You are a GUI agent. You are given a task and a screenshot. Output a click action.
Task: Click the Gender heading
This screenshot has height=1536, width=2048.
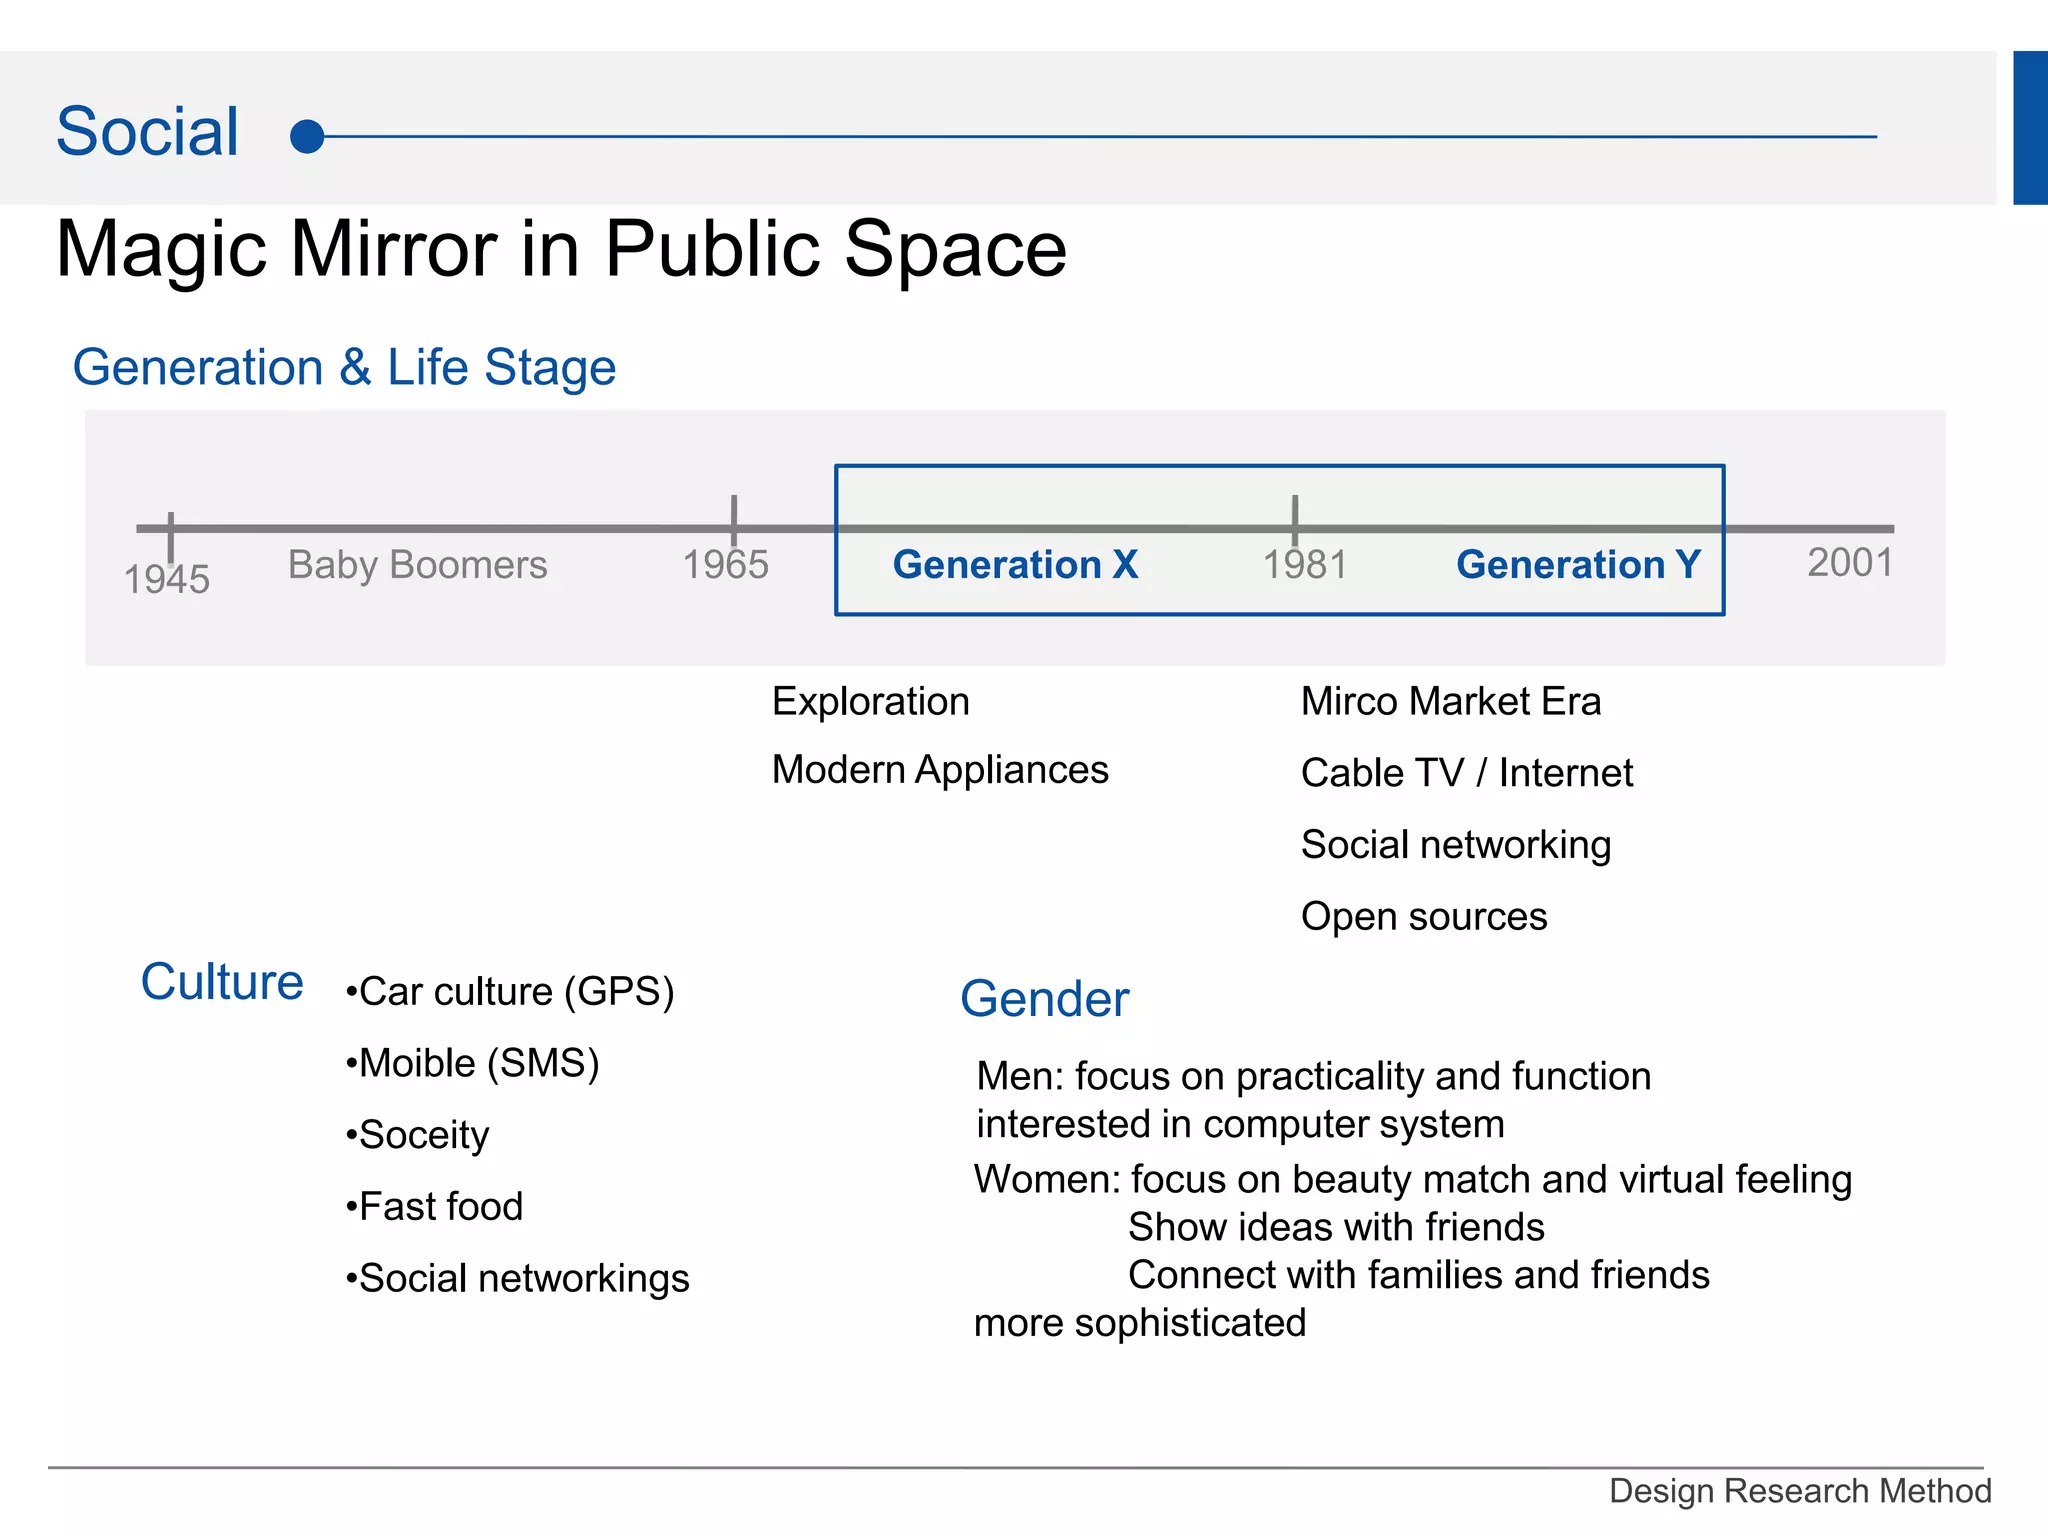1044,999
